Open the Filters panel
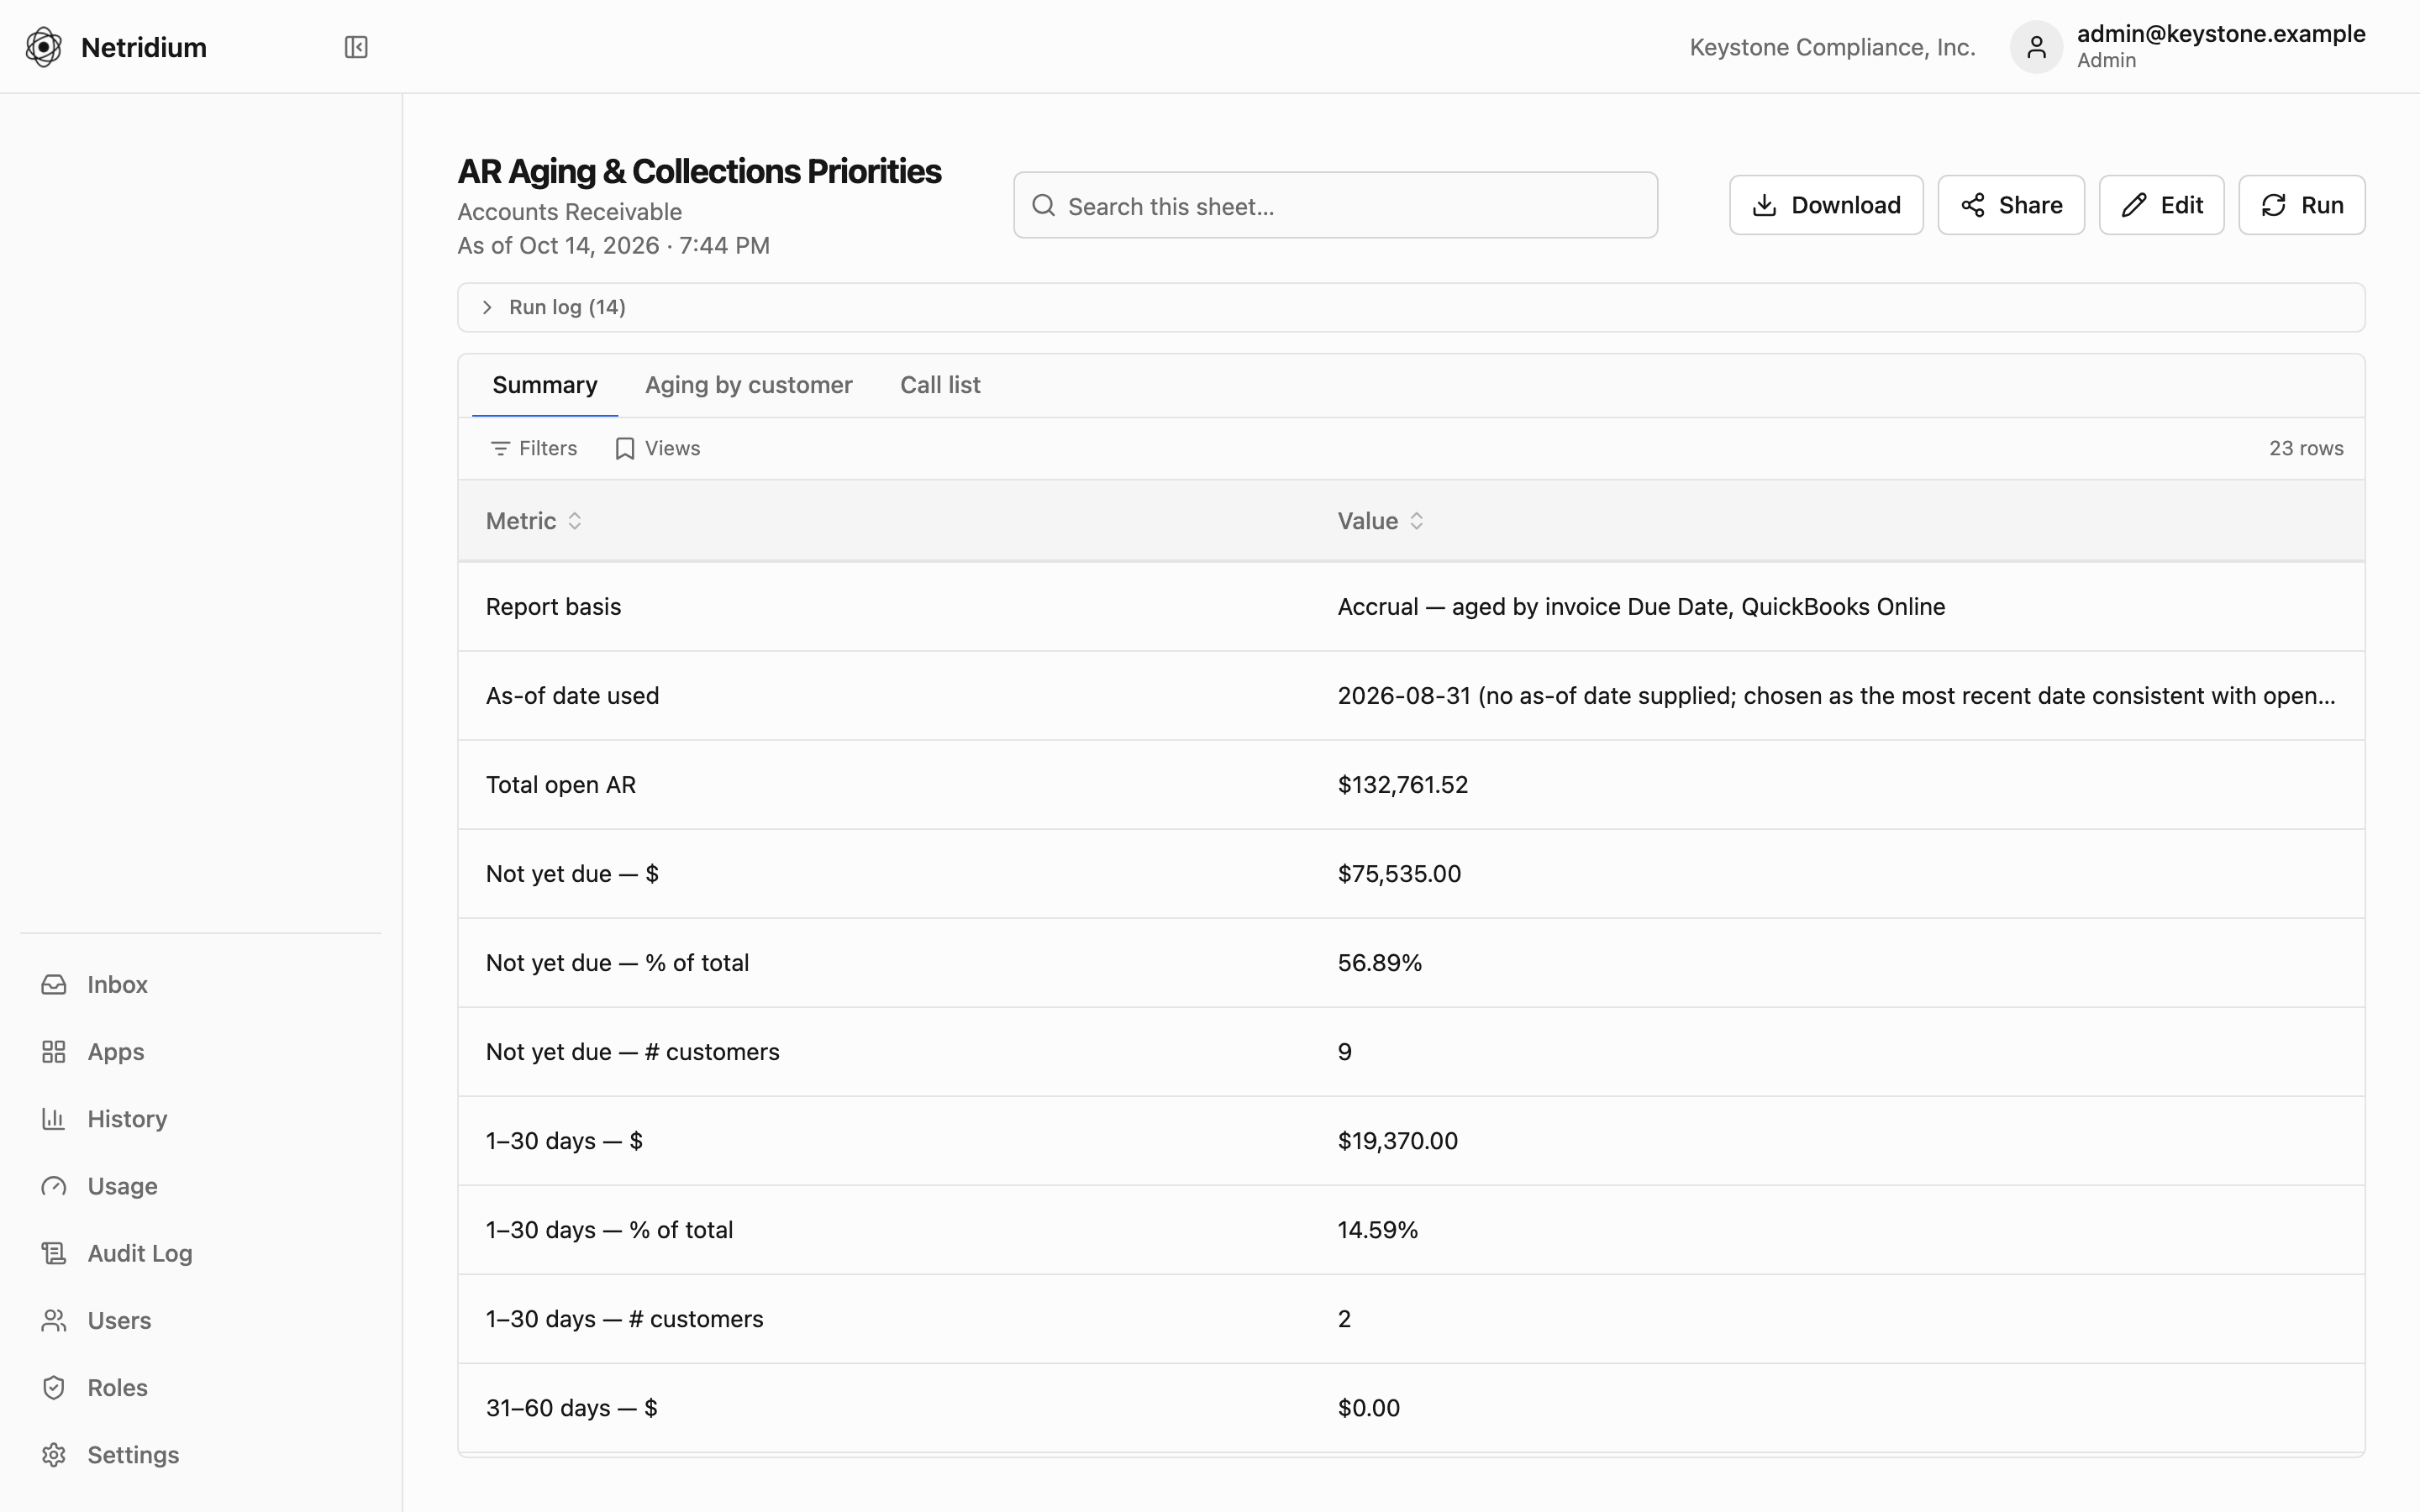2420x1512 pixels. (x=534, y=449)
